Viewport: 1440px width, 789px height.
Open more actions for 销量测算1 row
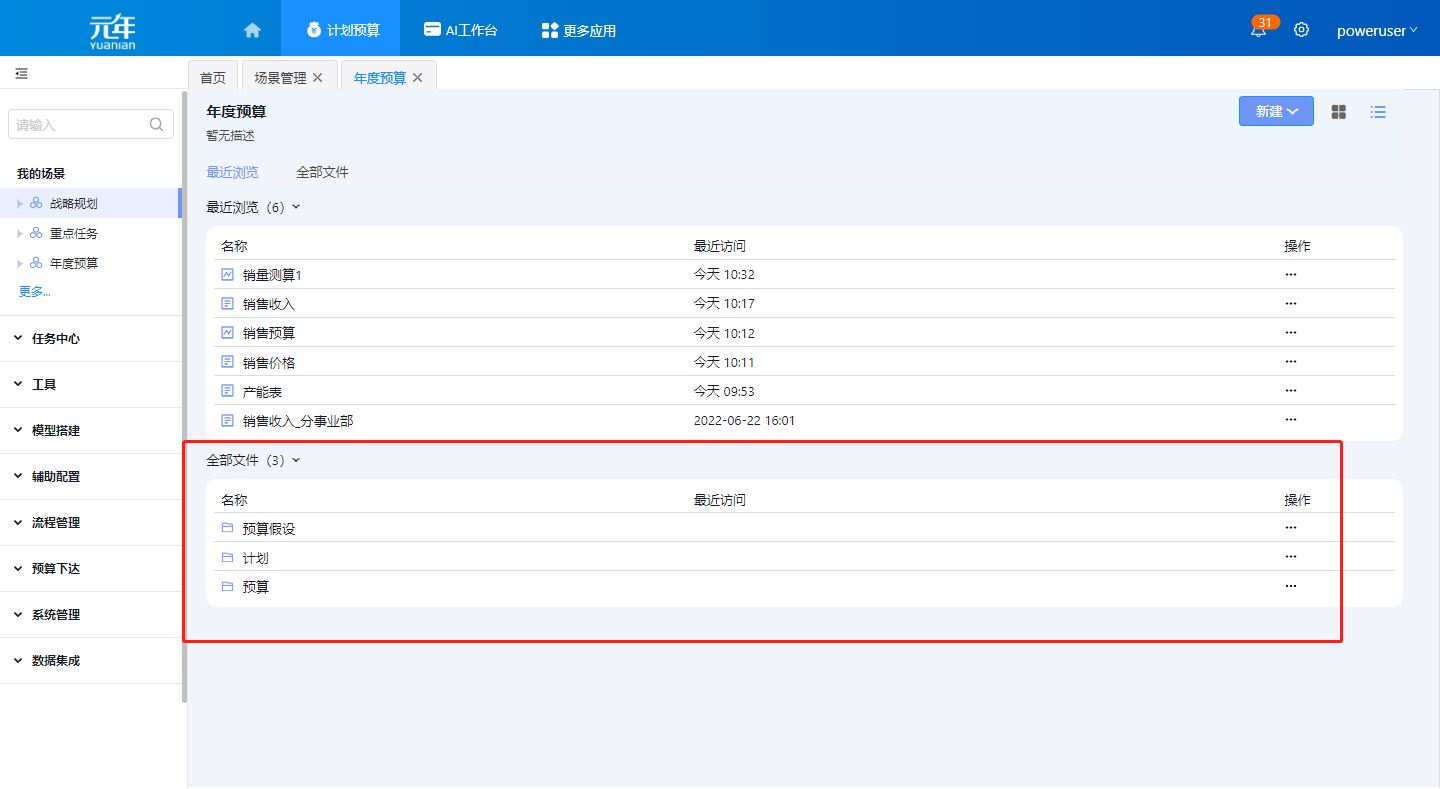1290,274
